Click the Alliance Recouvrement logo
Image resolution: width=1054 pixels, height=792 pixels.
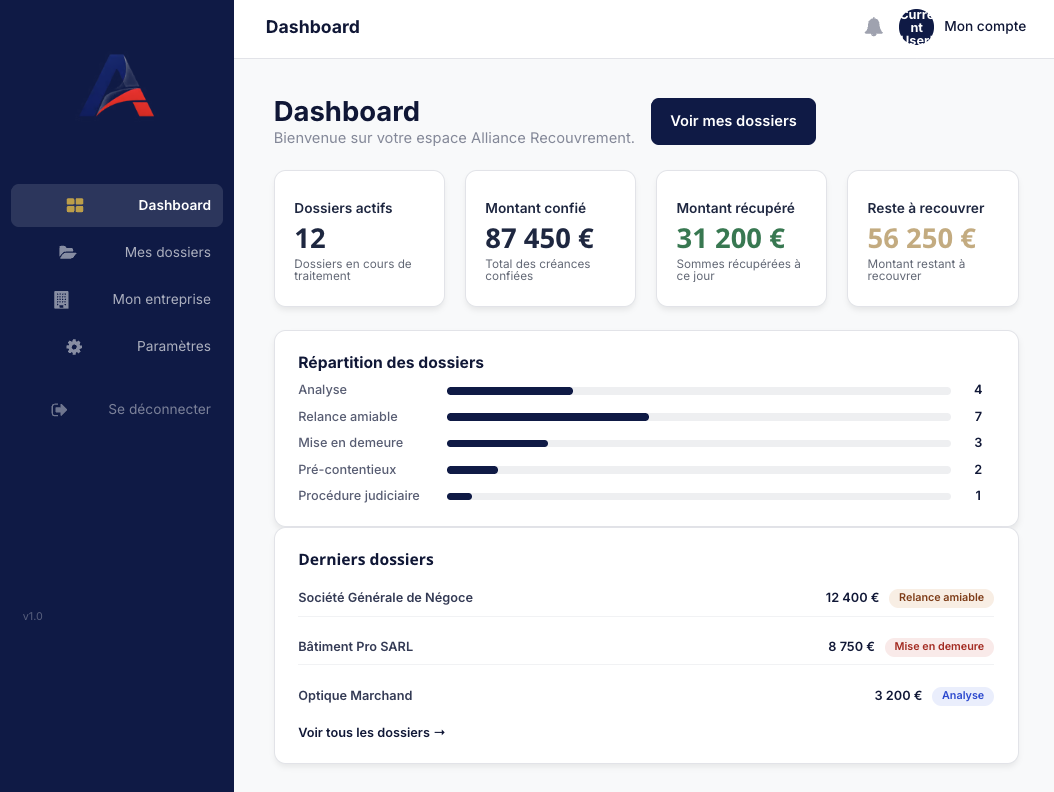(117, 85)
